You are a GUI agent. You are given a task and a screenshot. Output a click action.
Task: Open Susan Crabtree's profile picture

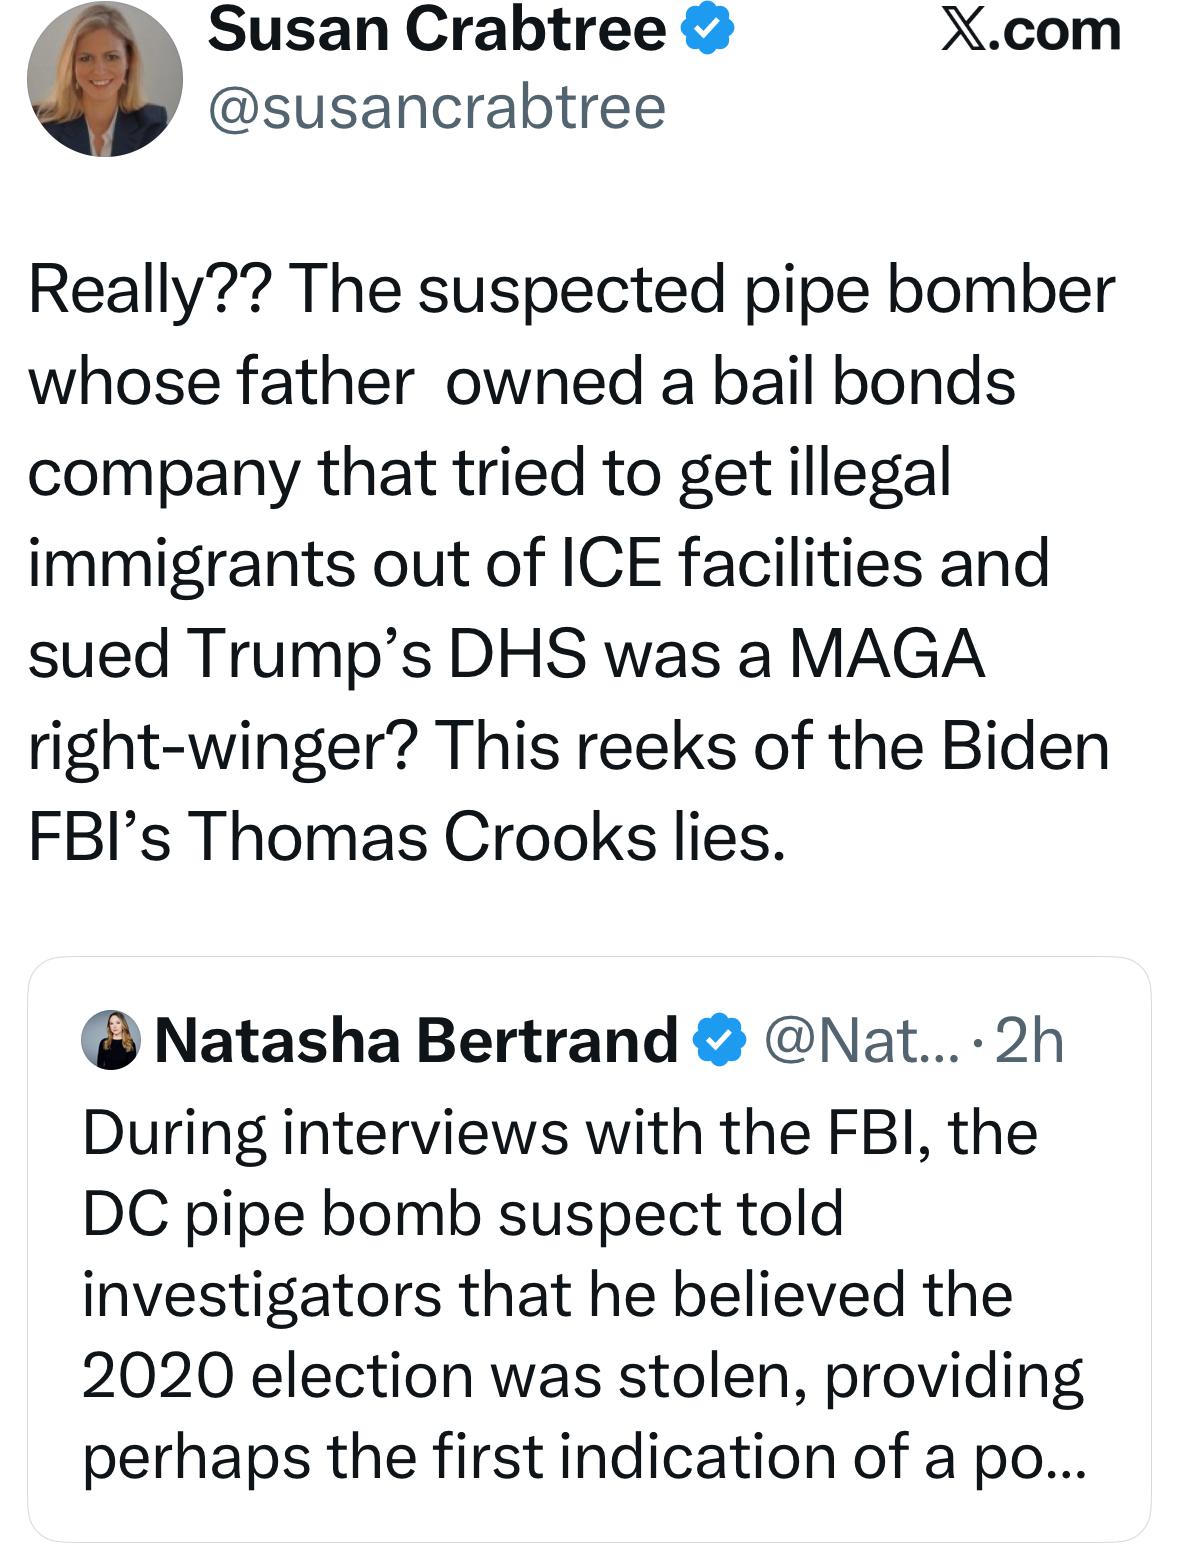pos(104,78)
